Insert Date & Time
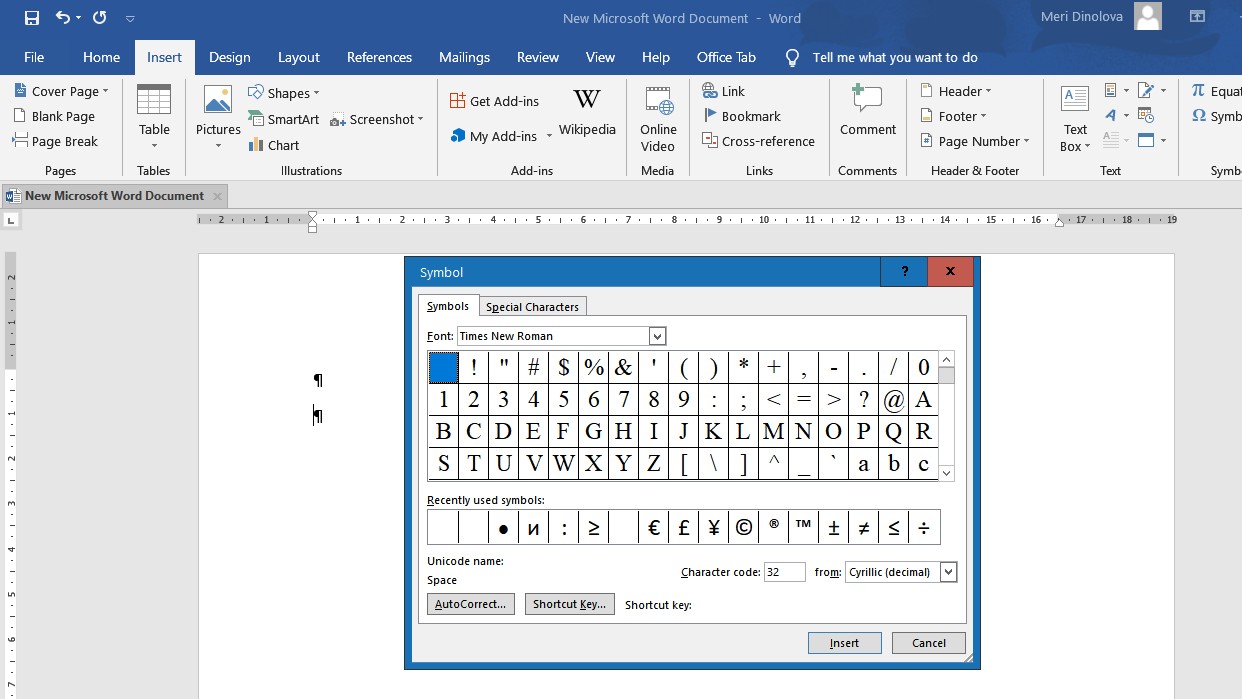 pos(1145,115)
